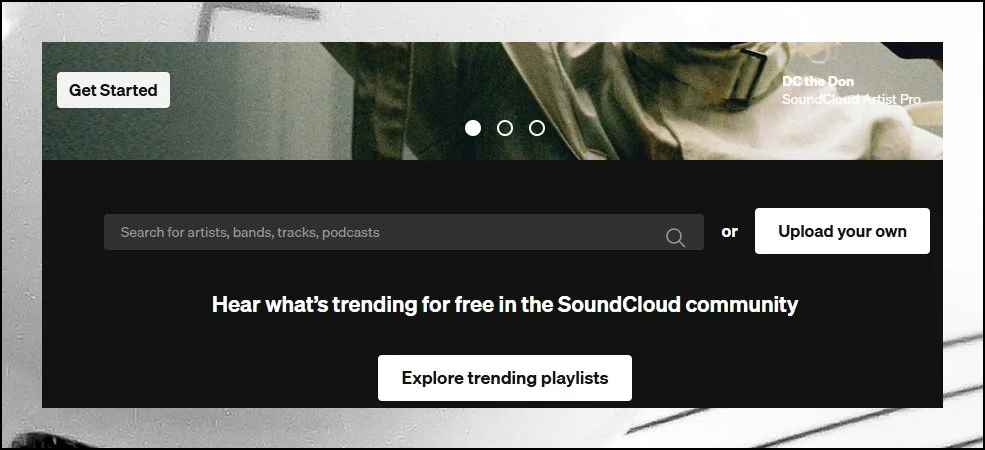This screenshot has height=450, width=985.
Task: Open the DC the Don artist link
Action: click(818, 81)
